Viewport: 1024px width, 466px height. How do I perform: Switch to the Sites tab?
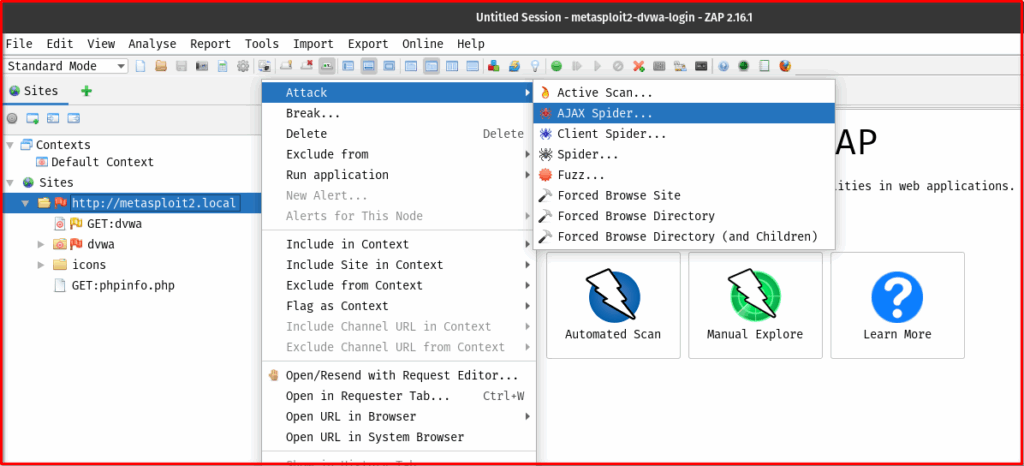(x=34, y=91)
